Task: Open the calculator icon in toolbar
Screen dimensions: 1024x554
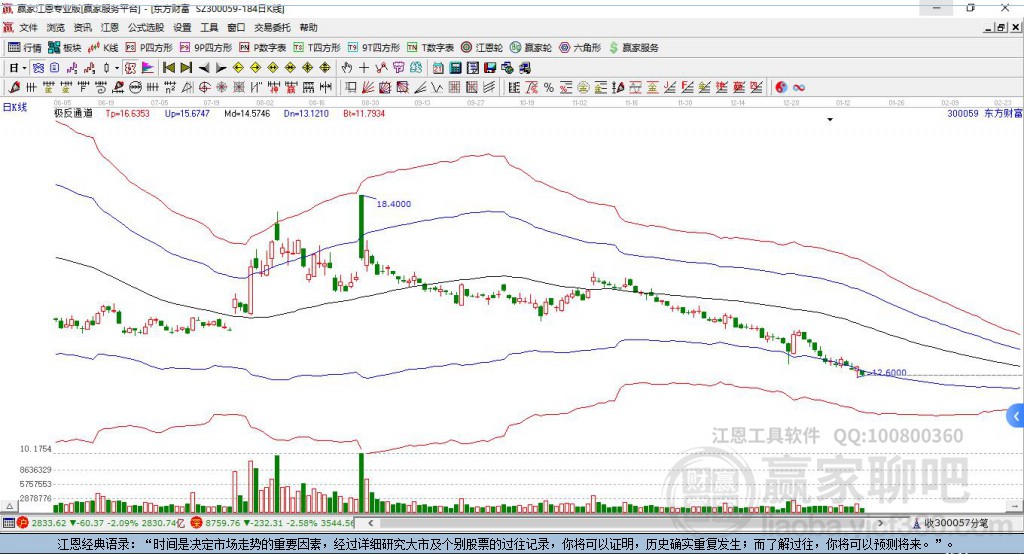Action: [455, 68]
